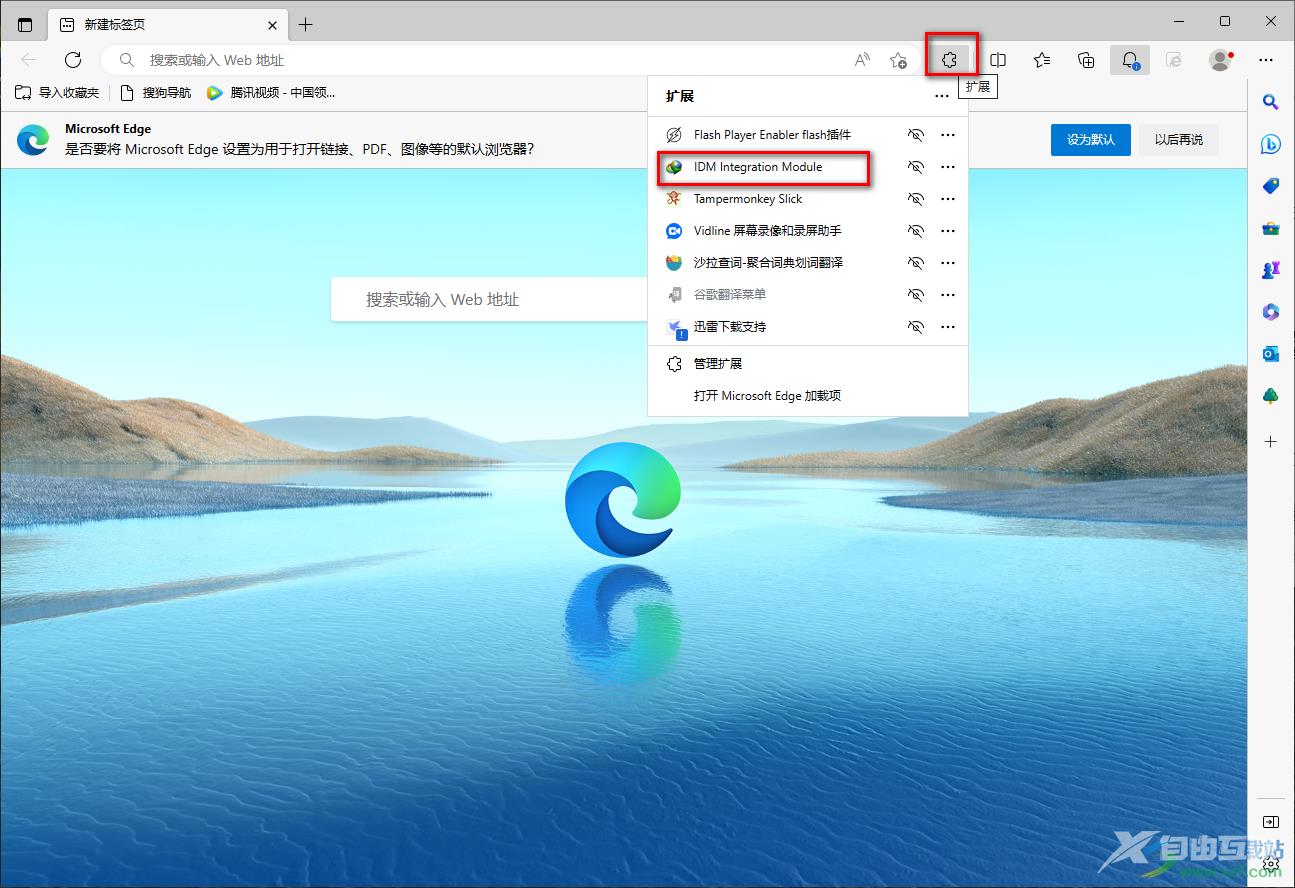Open the green tree icon in sidebar
This screenshot has width=1295, height=888.
(1270, 396)
